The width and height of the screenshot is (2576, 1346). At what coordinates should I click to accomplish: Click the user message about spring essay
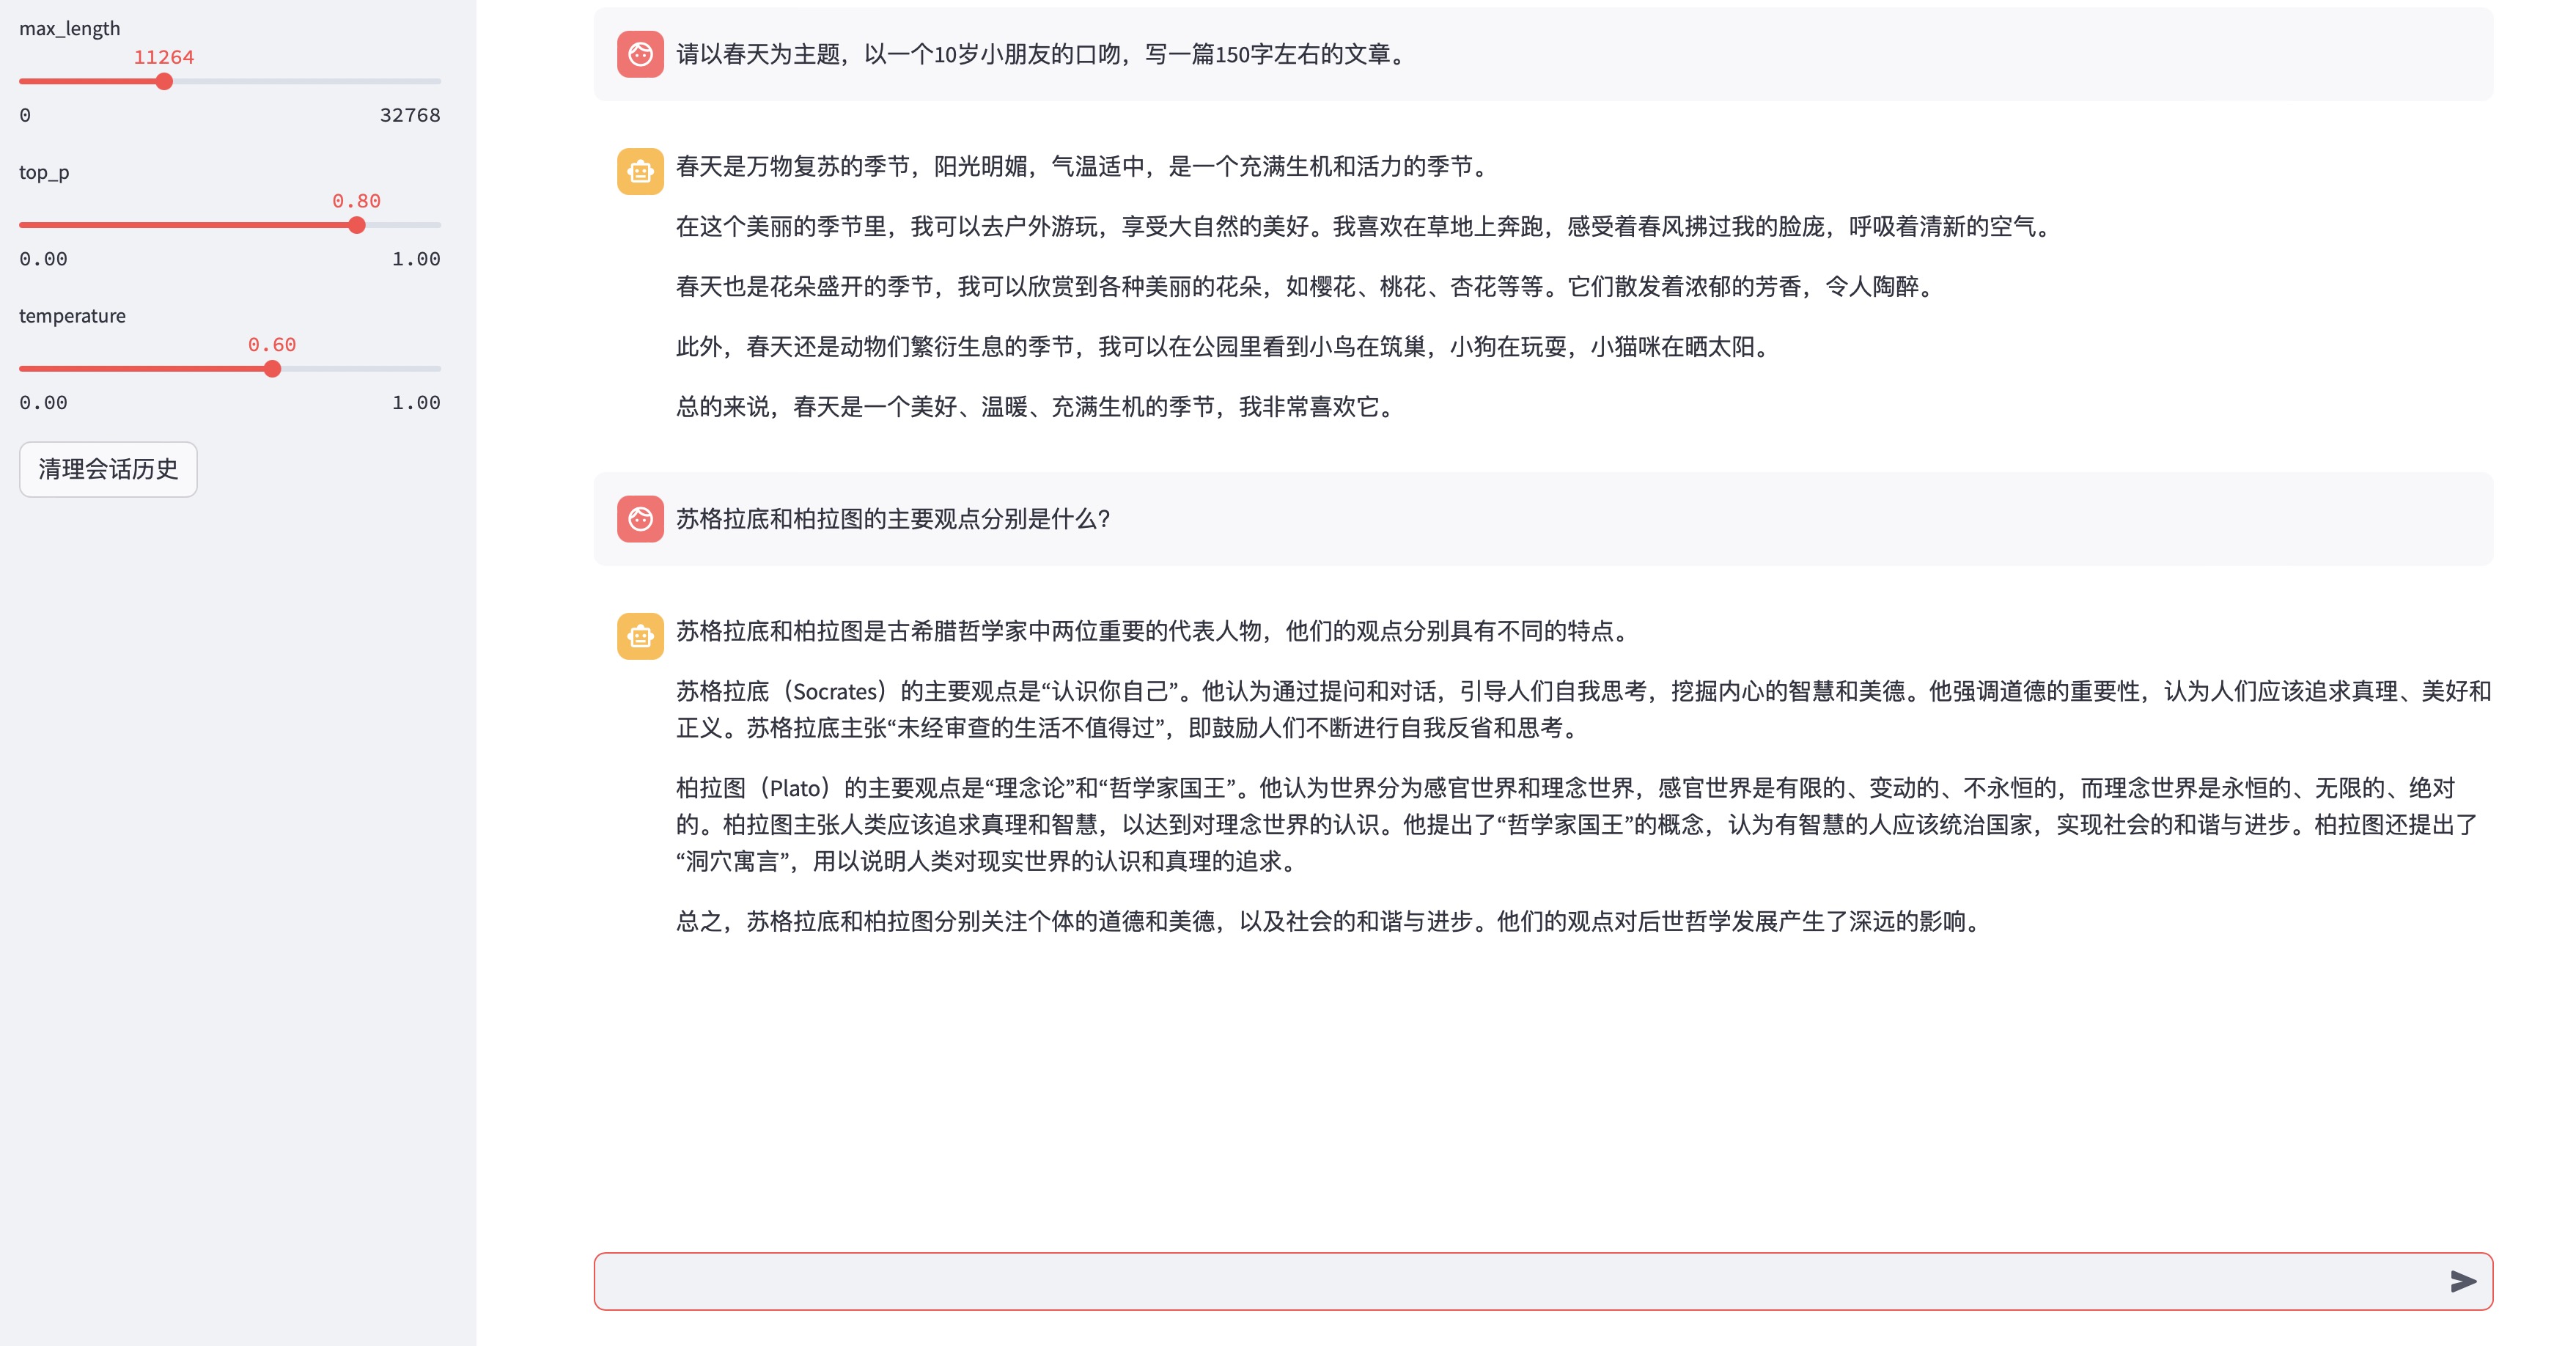pos(1040,54)
